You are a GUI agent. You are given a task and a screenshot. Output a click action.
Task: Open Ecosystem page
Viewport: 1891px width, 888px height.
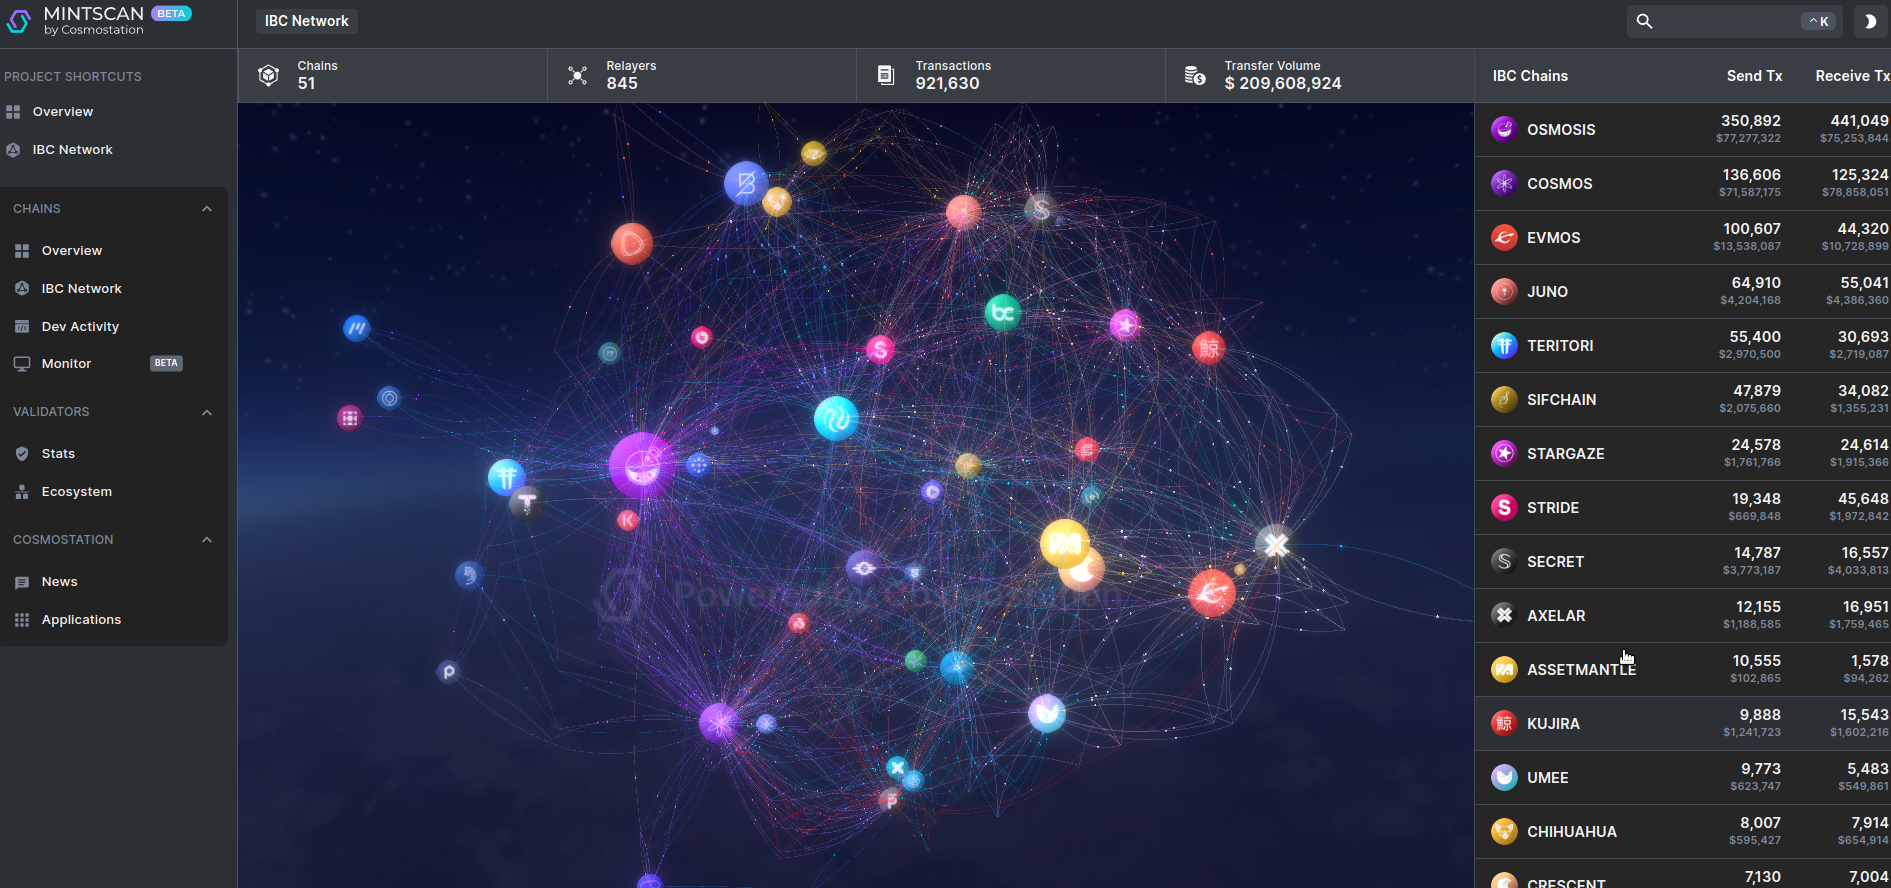click(x=76, y=492)
